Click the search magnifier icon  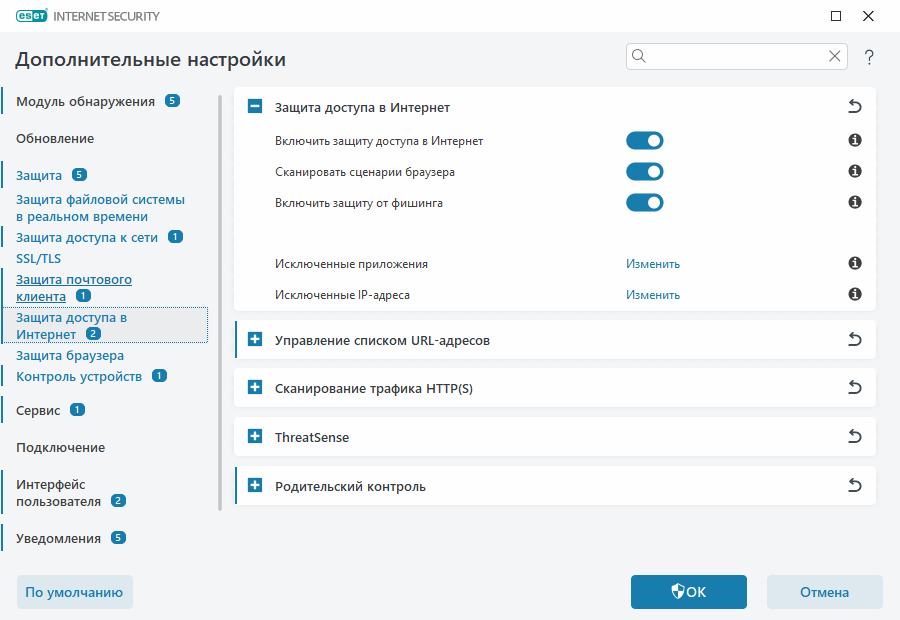639,56
